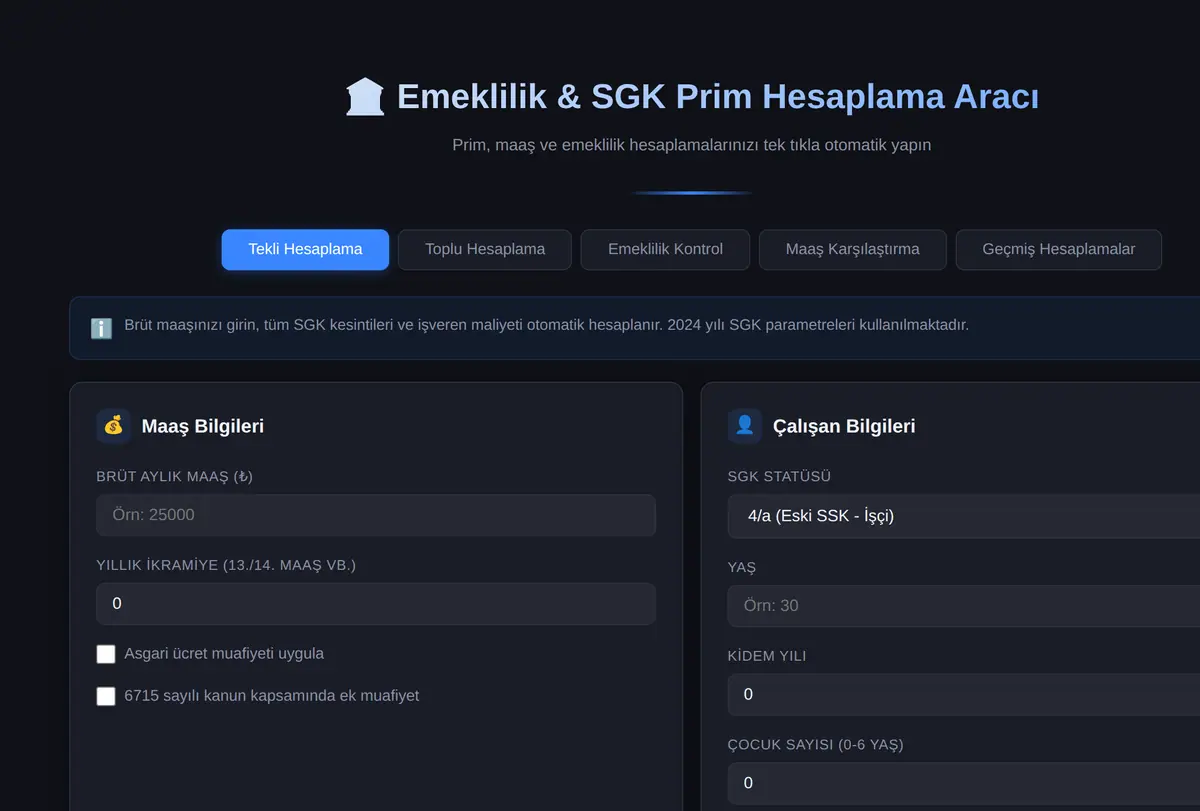This screenshot has width=1200, height=811.
Task: Click the SGK STATÜSÜ label
Action: pos(780,477)
